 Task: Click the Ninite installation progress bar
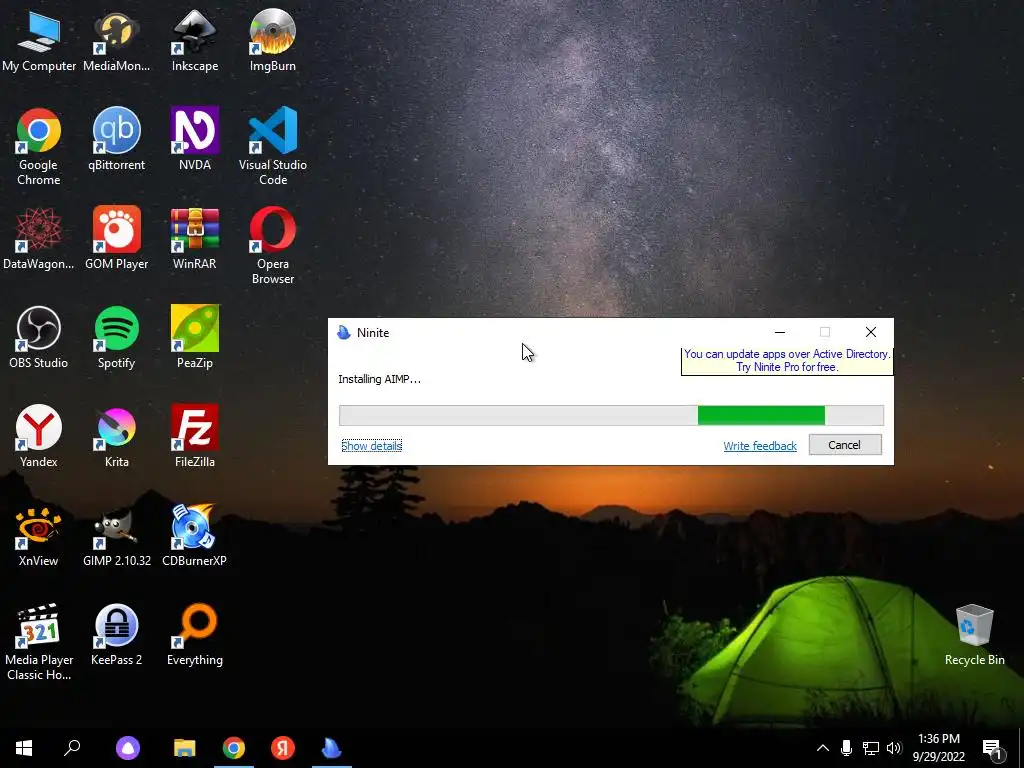(611, 415)
